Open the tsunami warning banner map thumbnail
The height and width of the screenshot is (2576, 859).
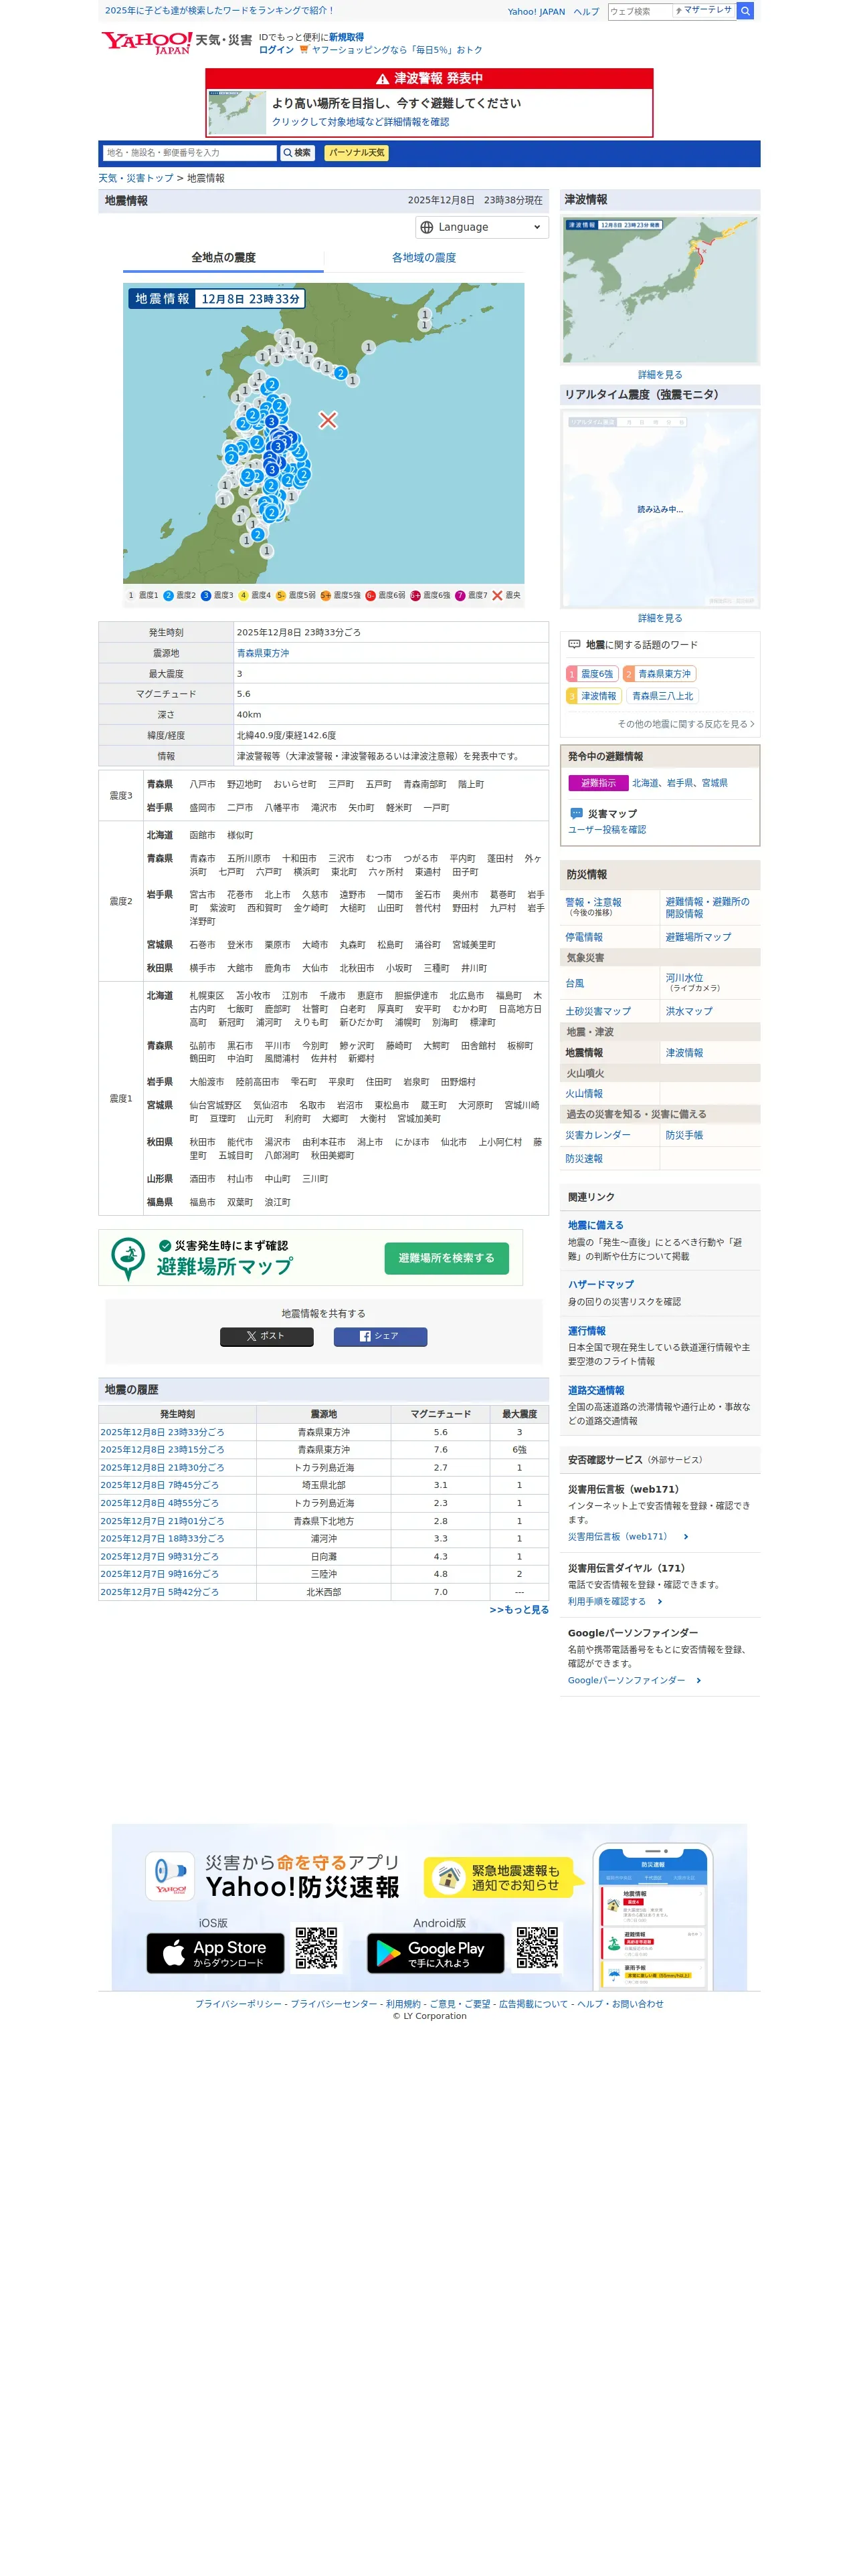[x=237, y=112]
